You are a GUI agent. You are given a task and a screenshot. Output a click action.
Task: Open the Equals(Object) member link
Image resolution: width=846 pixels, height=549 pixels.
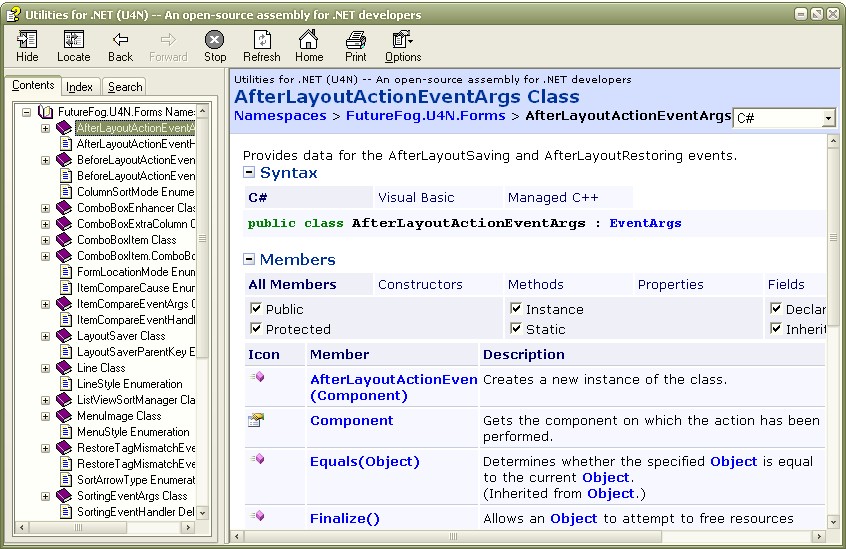tap(365, 462)
